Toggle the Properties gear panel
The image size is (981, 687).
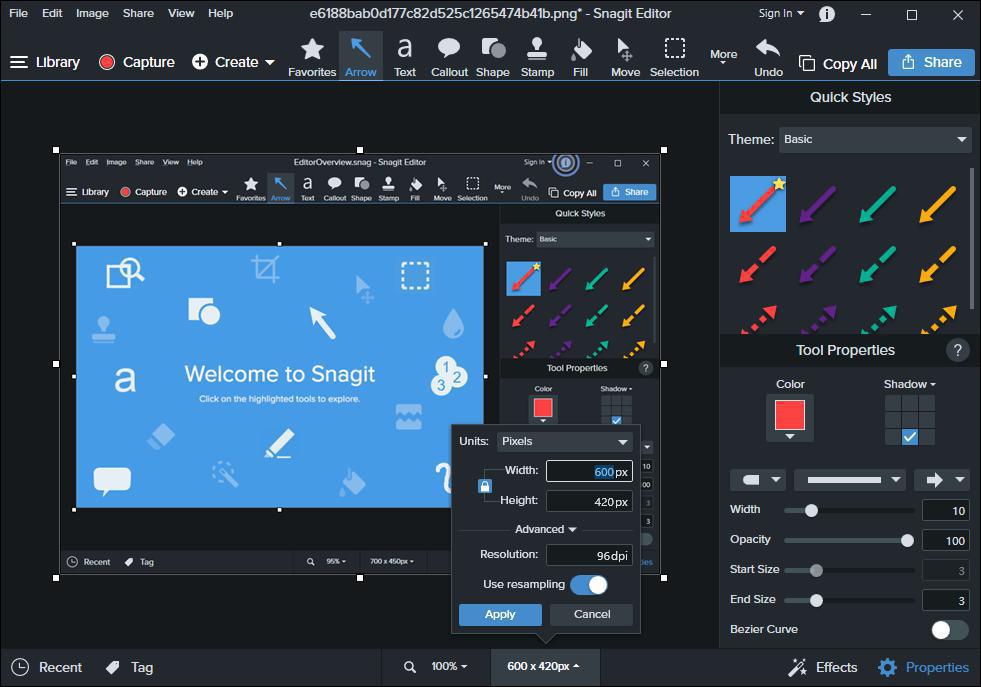pyautogui.click(x=923, y=668)
